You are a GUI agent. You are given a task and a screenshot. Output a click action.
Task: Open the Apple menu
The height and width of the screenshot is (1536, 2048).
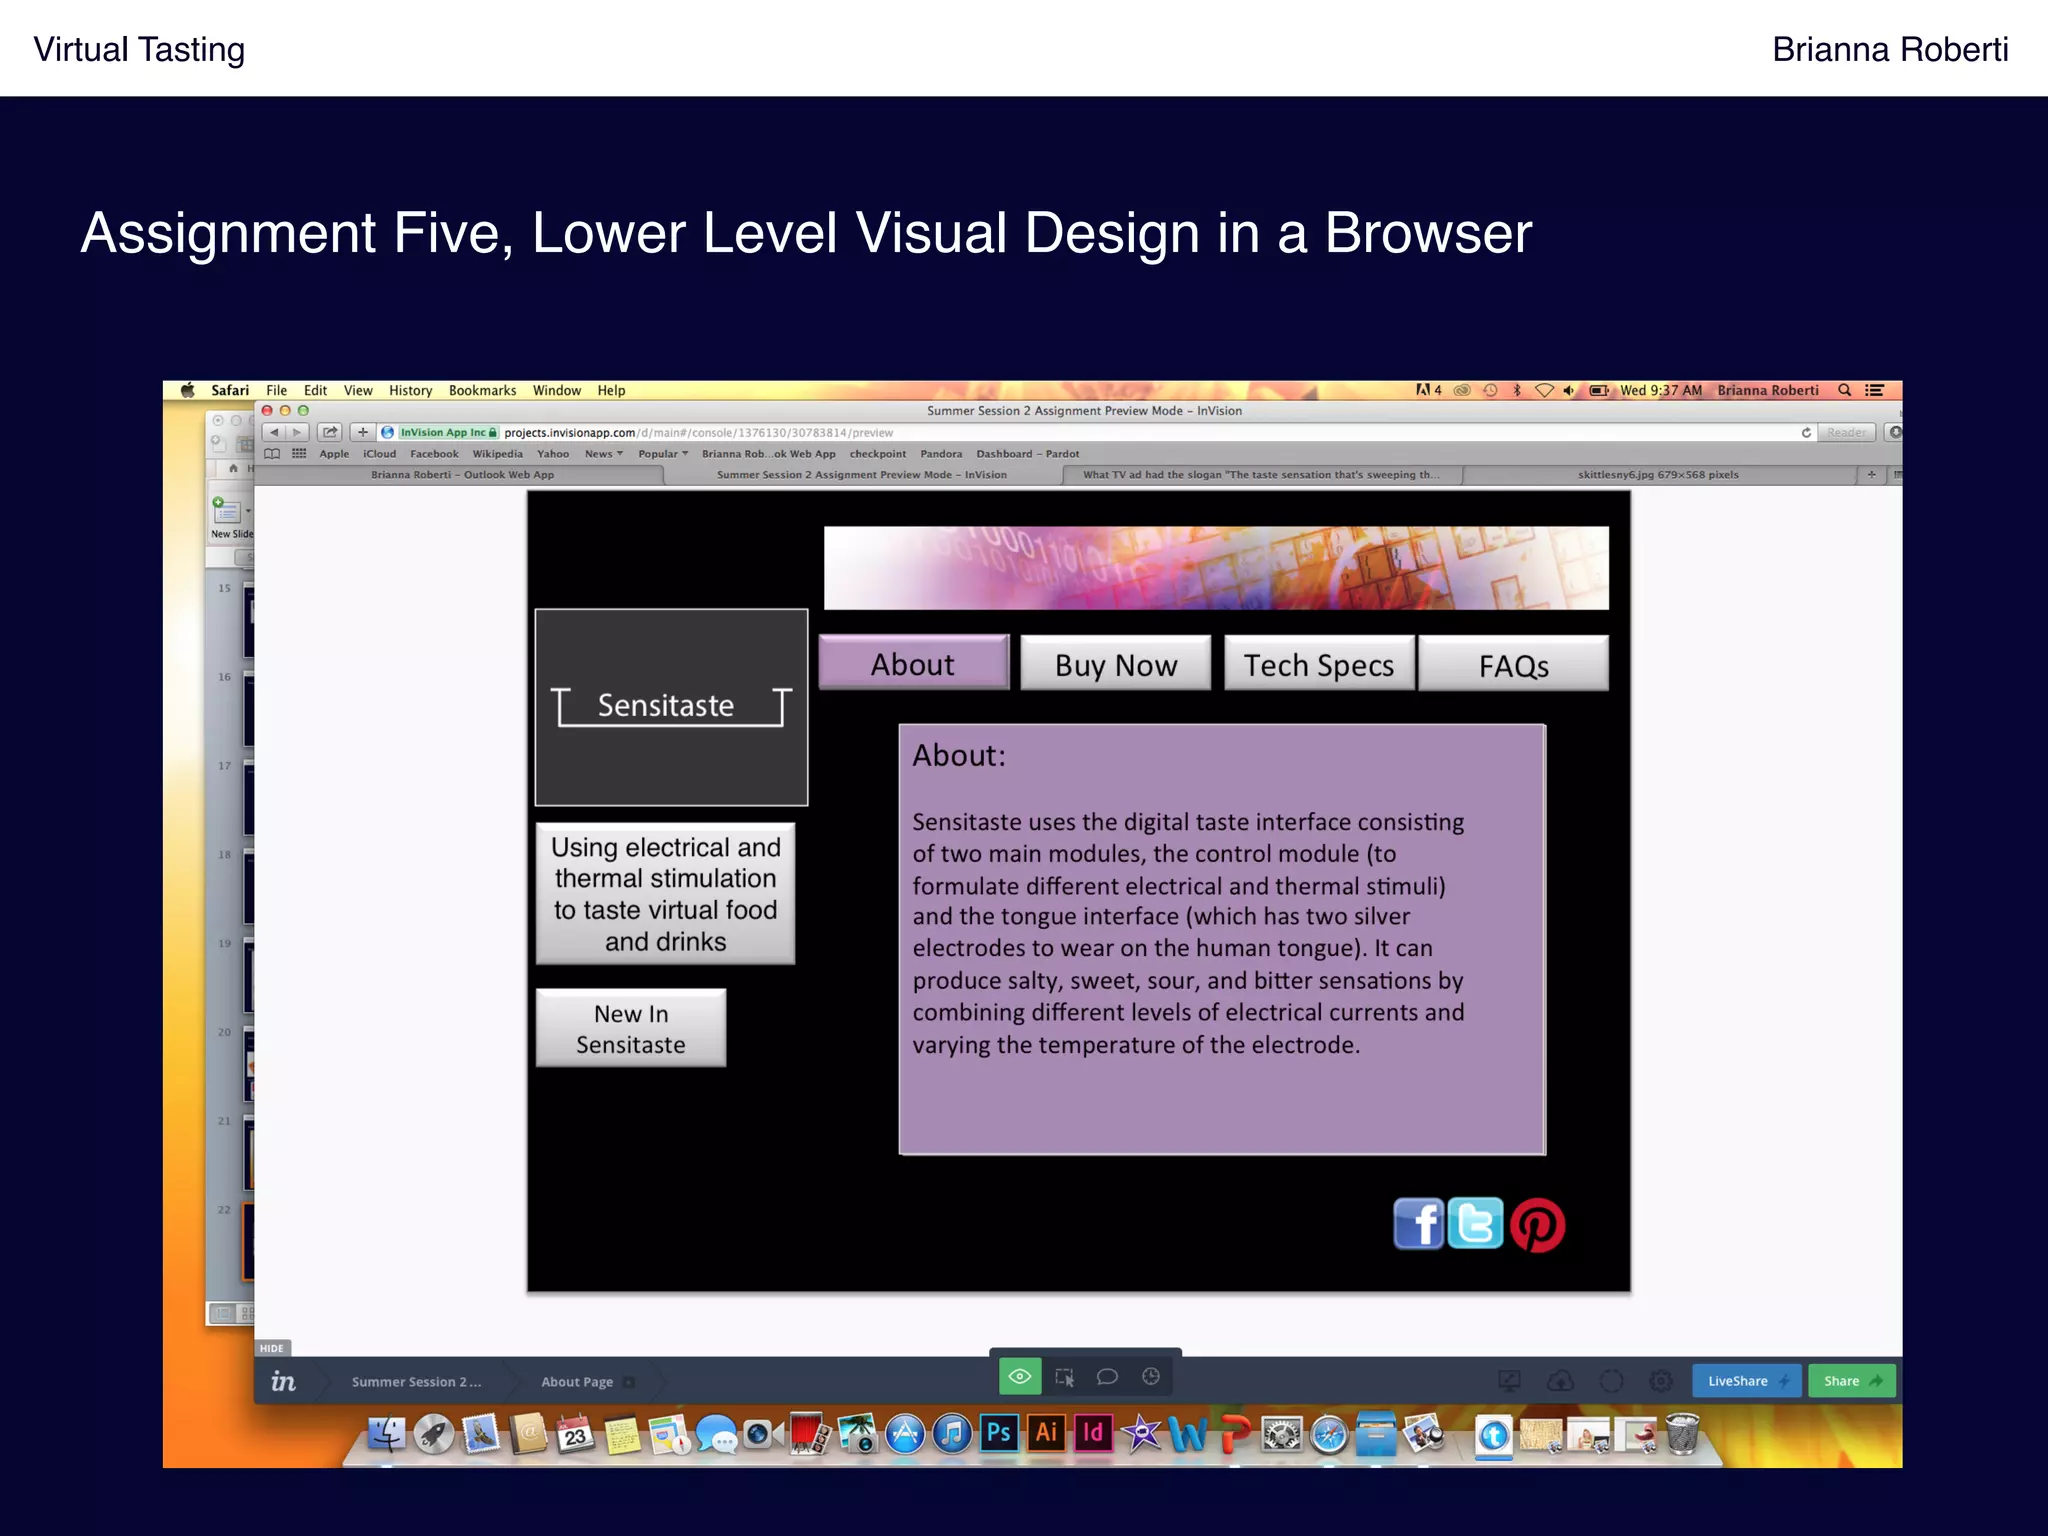(187, 390)
